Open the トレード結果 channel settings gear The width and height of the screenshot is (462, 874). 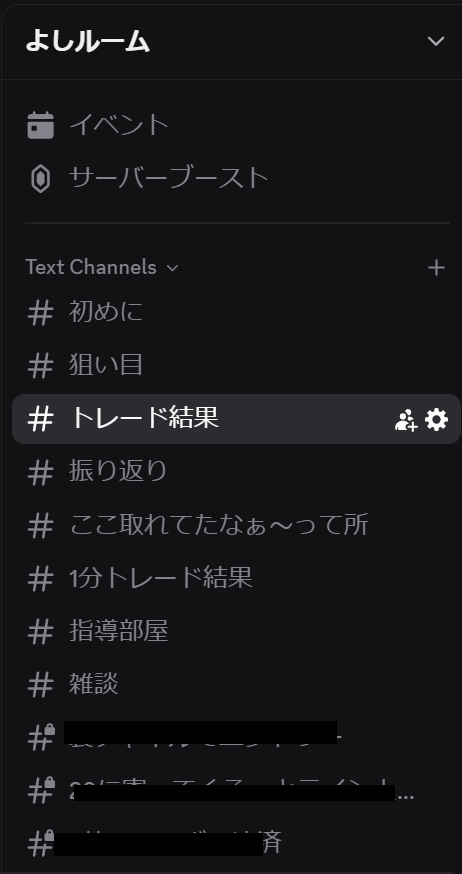436,419
